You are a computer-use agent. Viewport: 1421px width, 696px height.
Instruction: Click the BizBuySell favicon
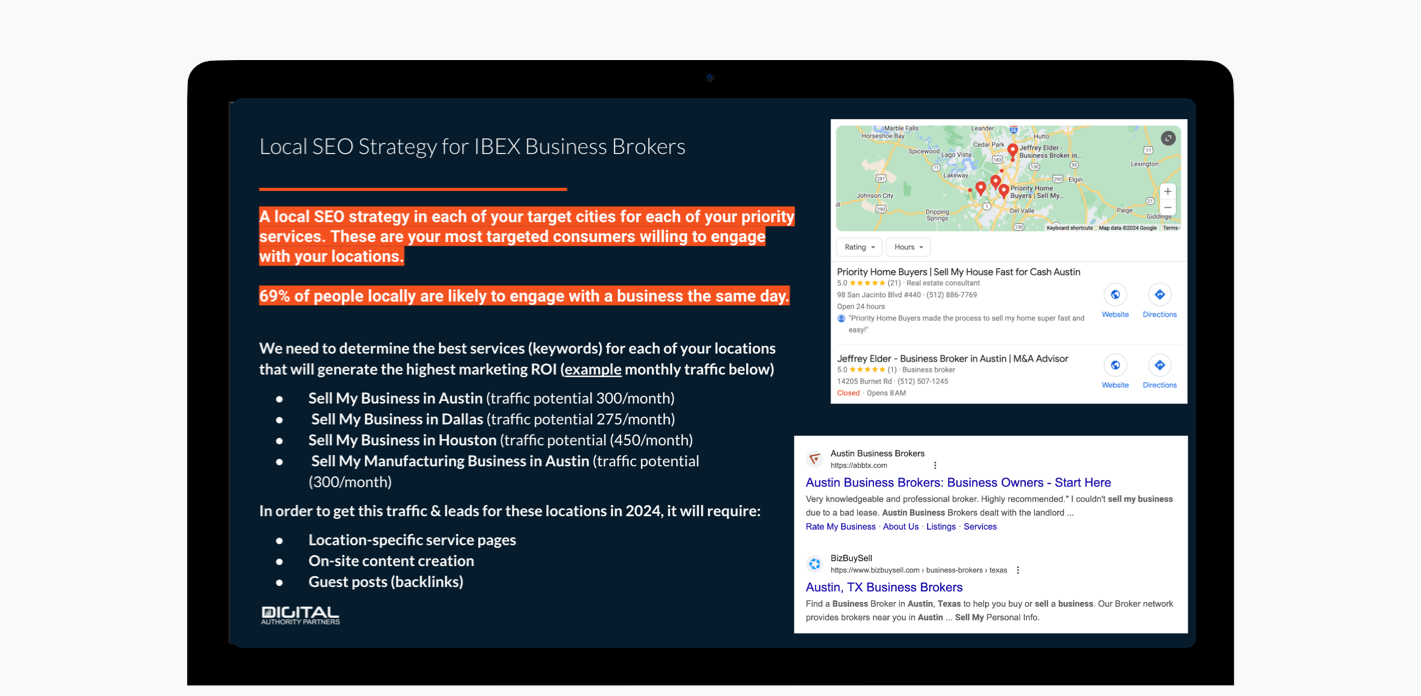[815, 564]
